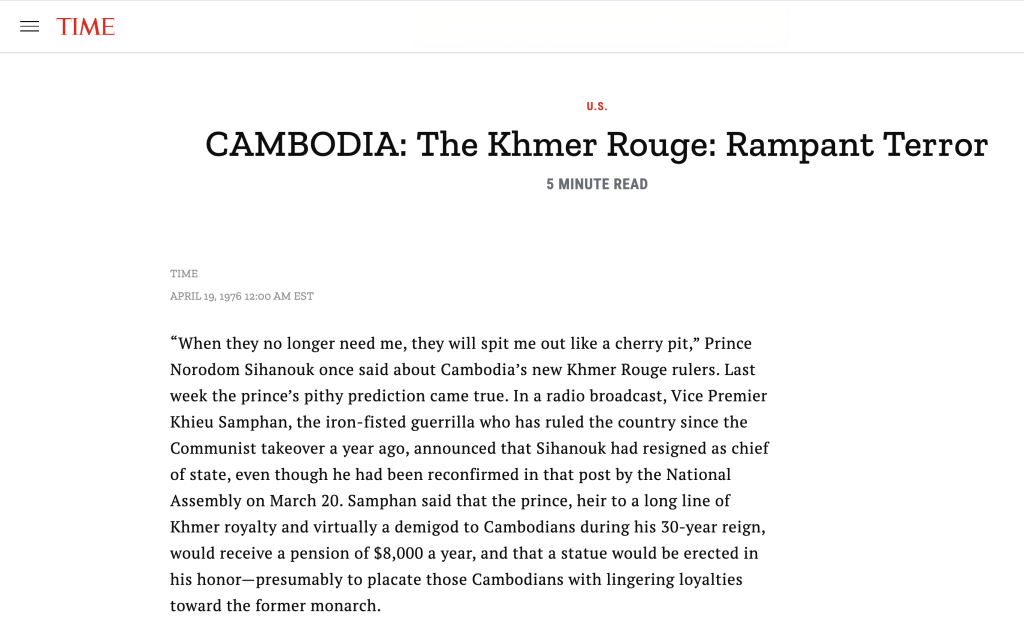Click "Khieu Samphan" in the paragraph
Image resolution: width=1024 pixels, height=634 pixels.
222,422
